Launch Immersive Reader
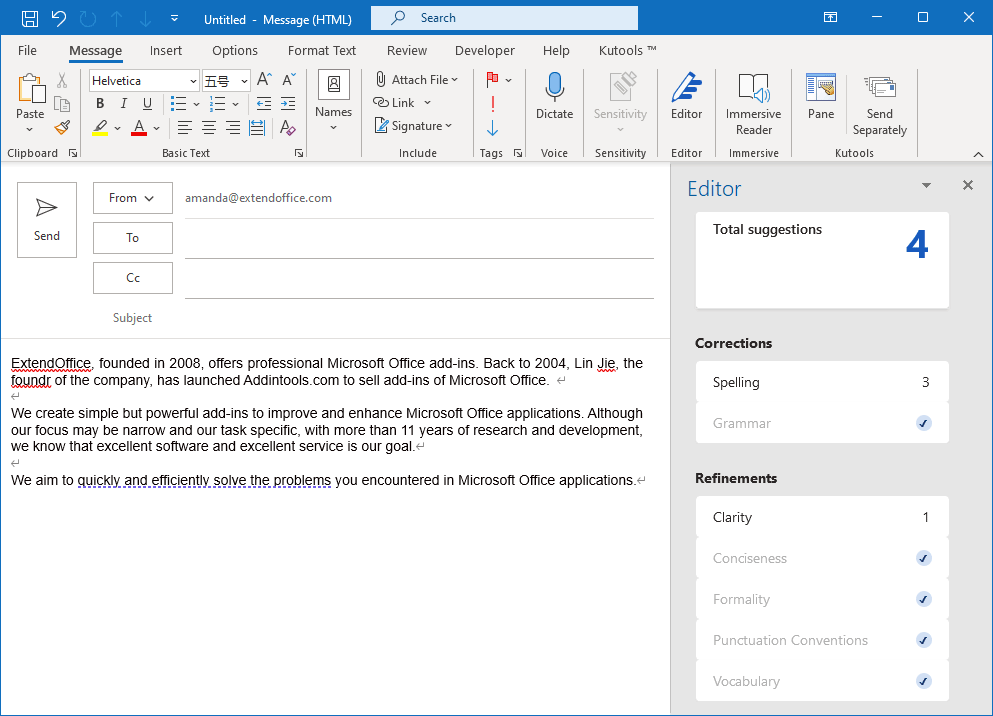 coord(754,104)
